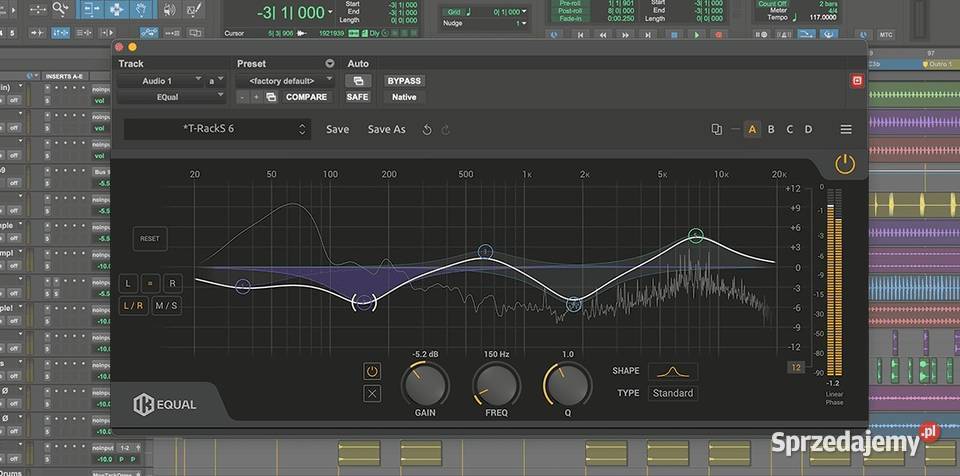Image resolution: width=960 pixels, height=476 pixels.
Task: Click the Native button
Action: point(404,97)
